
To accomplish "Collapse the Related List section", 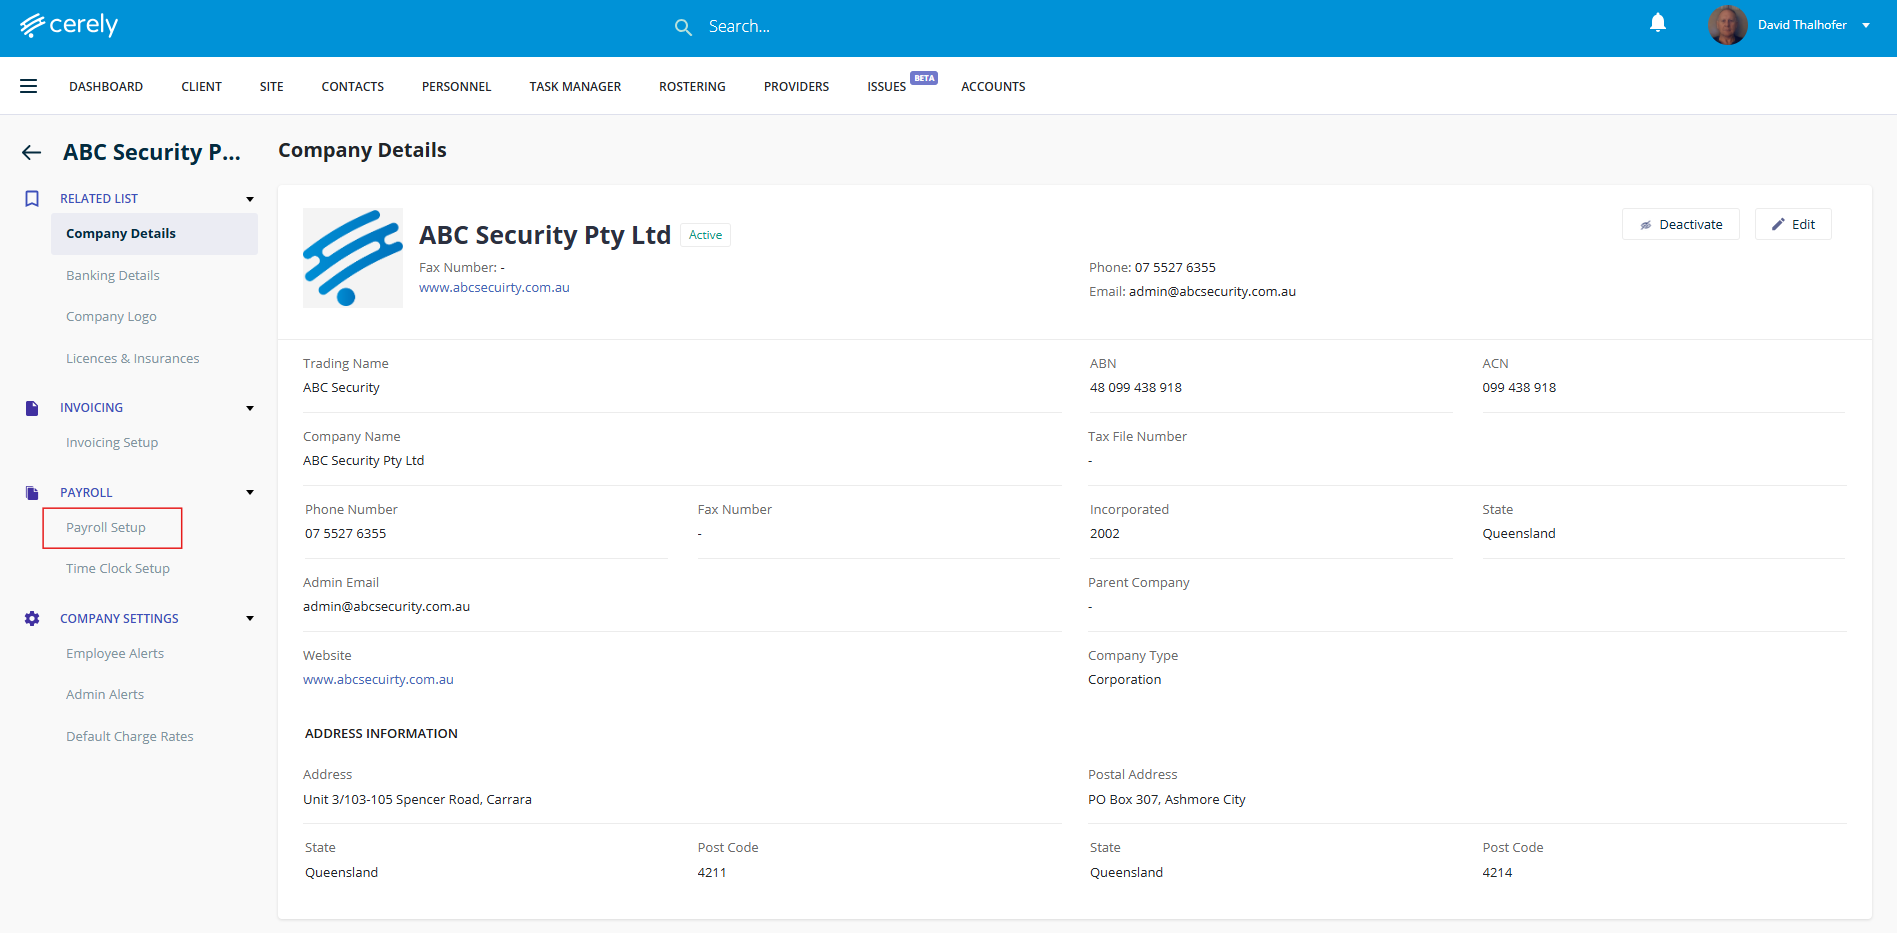I will [x=250, y=199].
